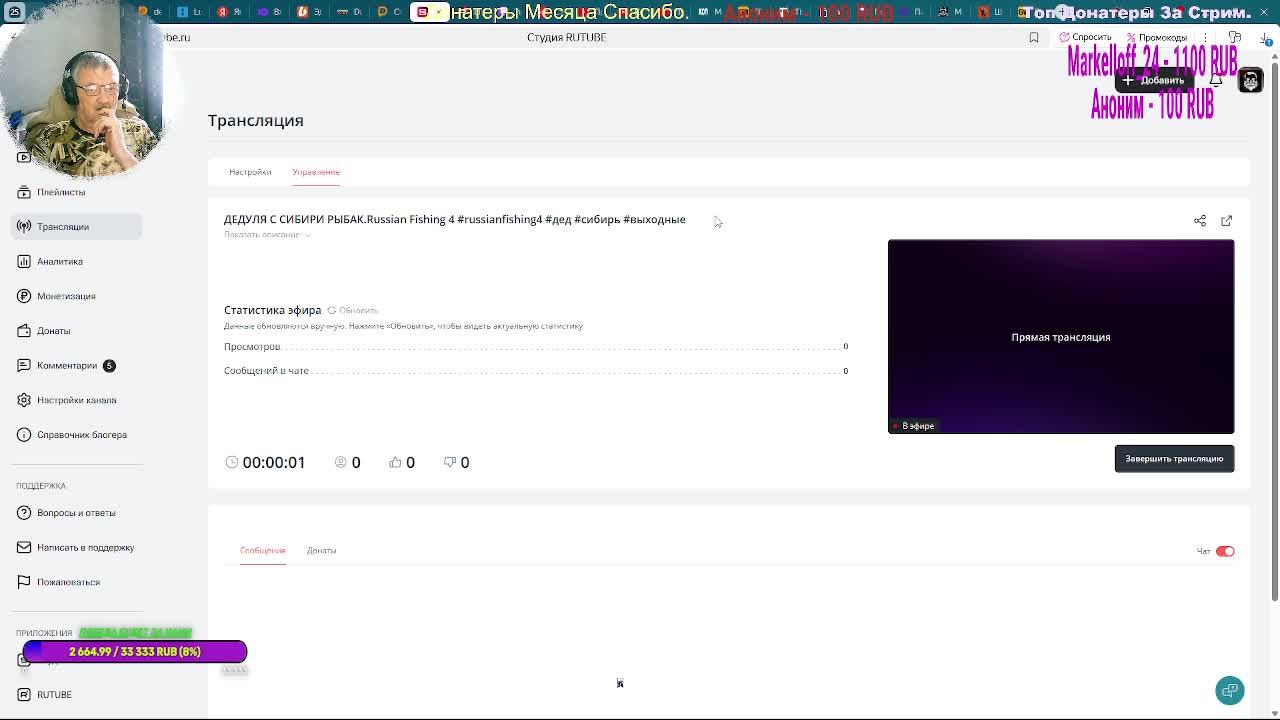Open Вопросы и ответы link
The image size is (1280, 720).
[x=76, y=513]
